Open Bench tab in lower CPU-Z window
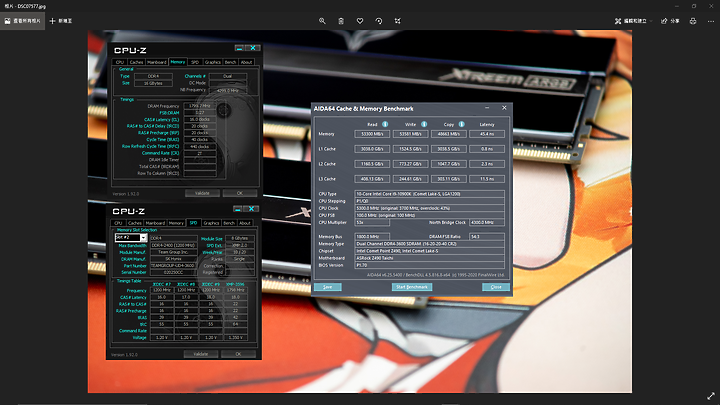This screenshot has height=405, width=720. (229, 223)
